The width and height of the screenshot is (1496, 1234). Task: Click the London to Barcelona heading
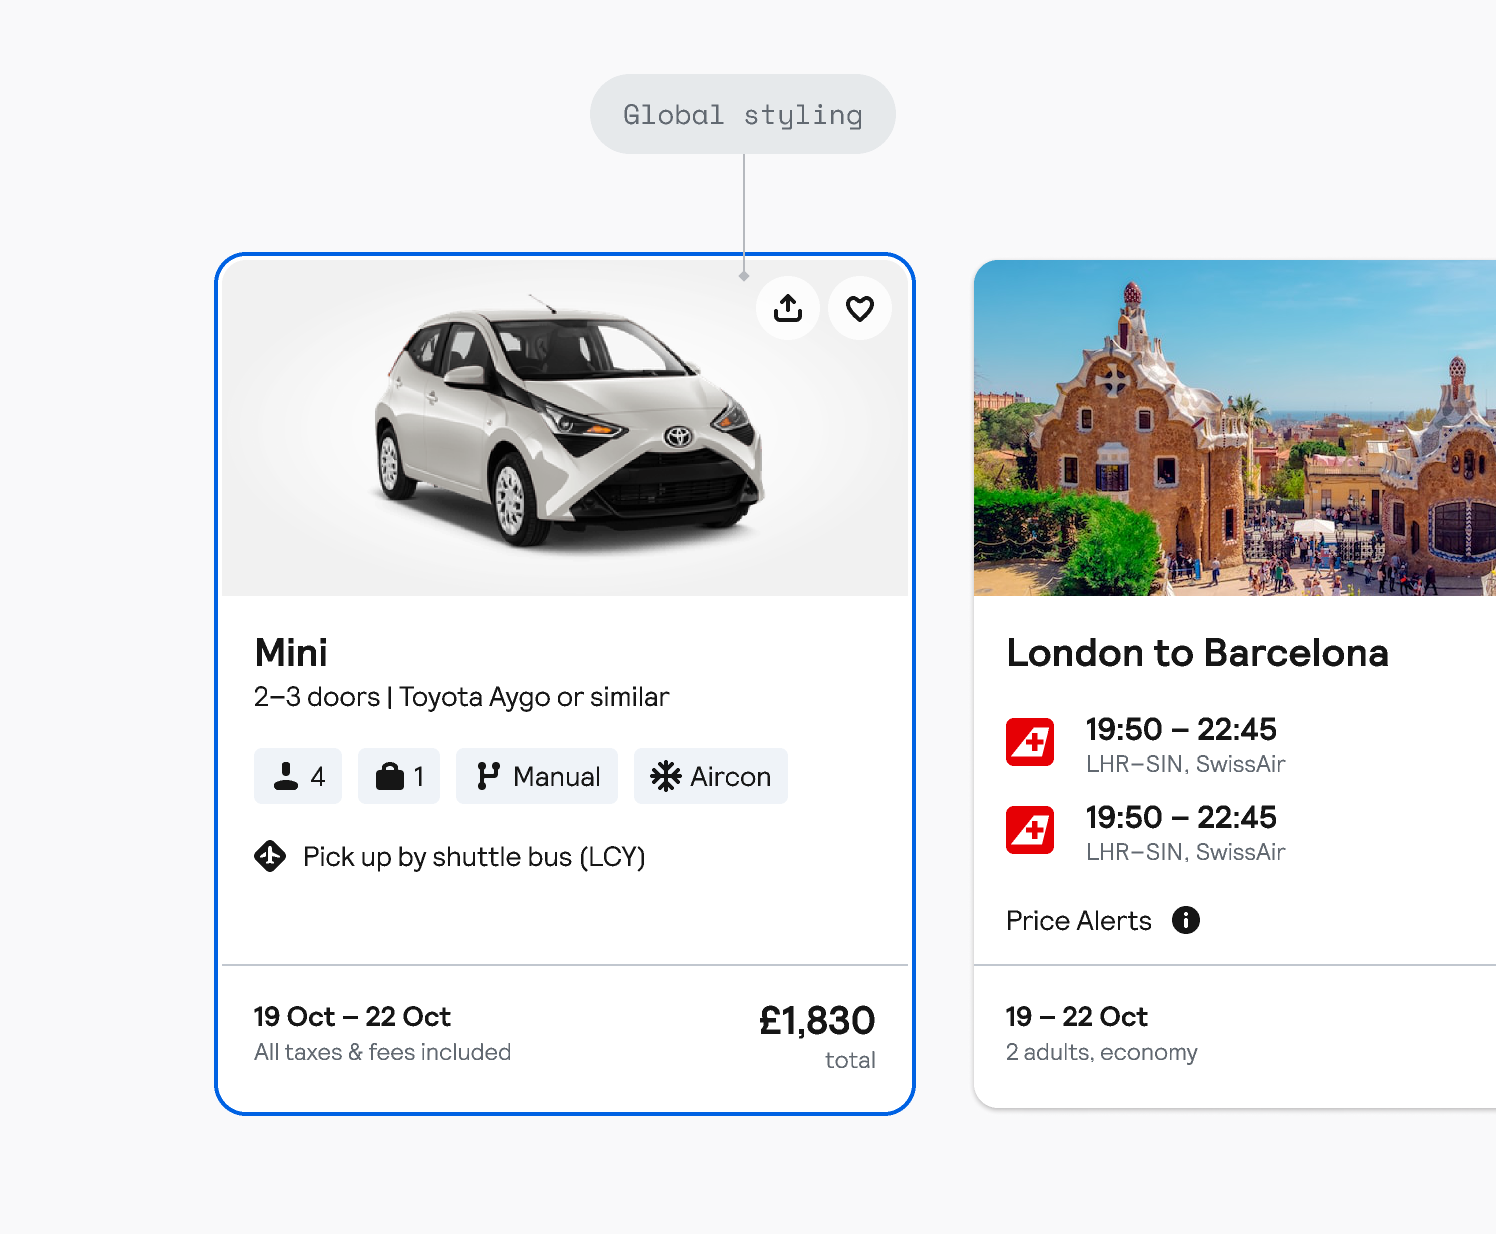pyautogui.click(x=1197, y=653)
